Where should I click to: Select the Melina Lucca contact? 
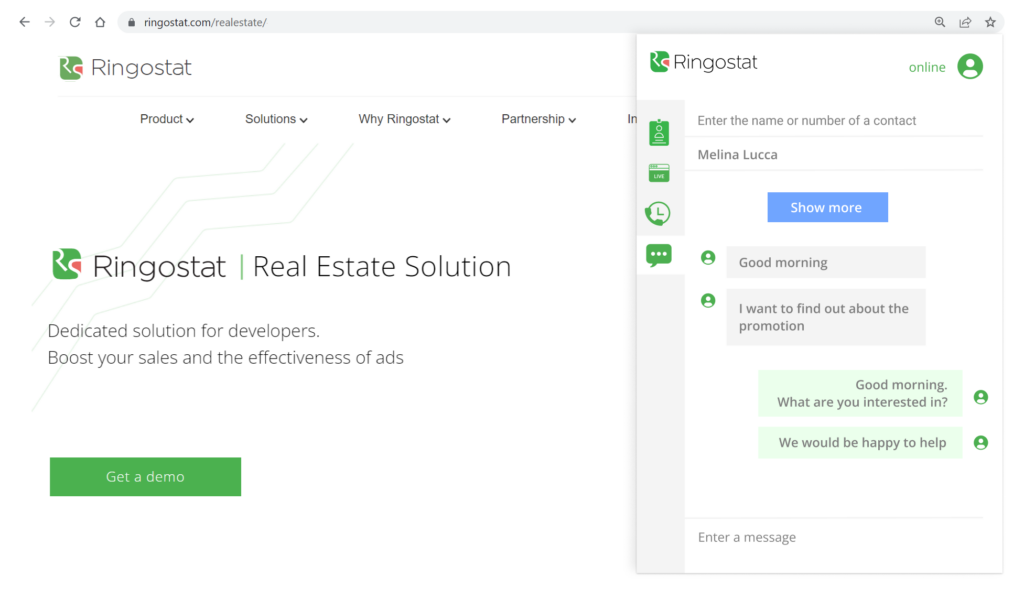737,155
